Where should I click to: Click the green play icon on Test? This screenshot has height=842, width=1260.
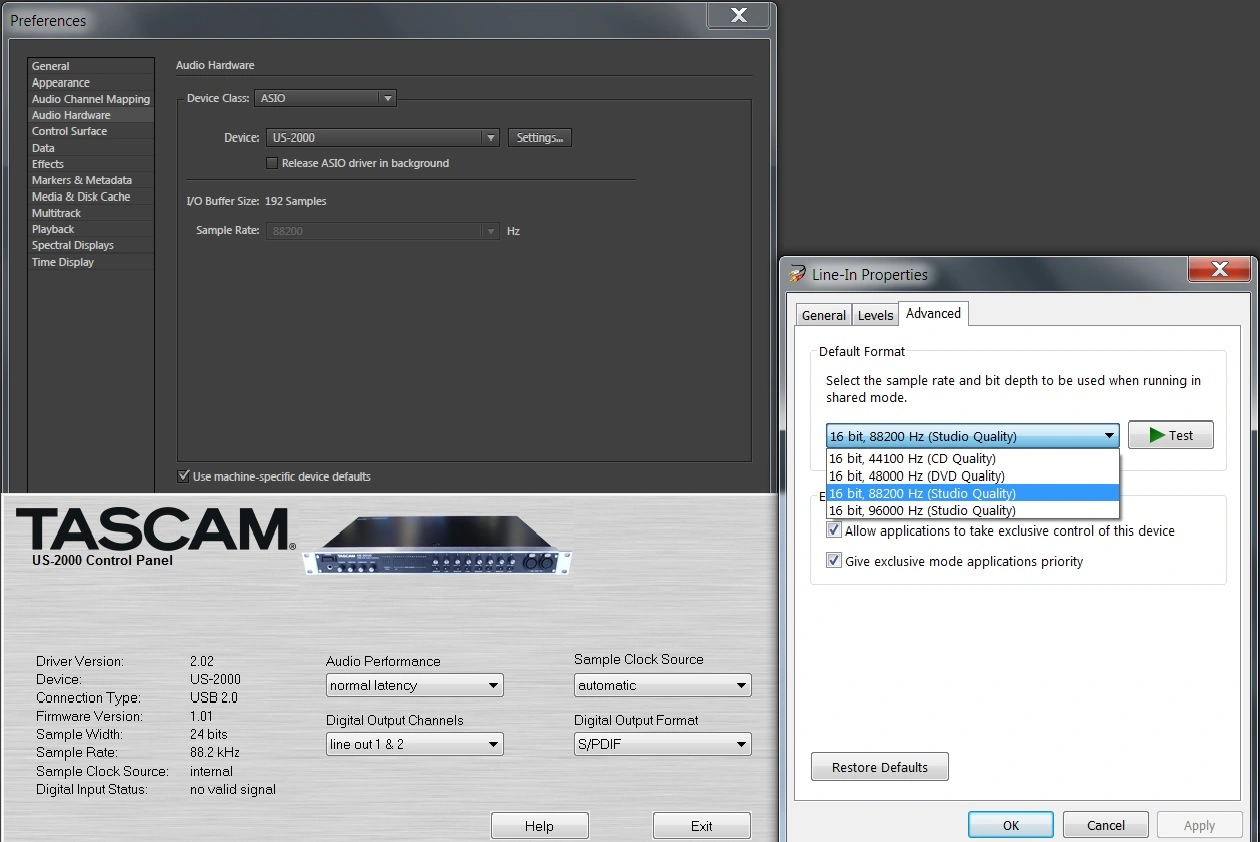(1157, 435)
